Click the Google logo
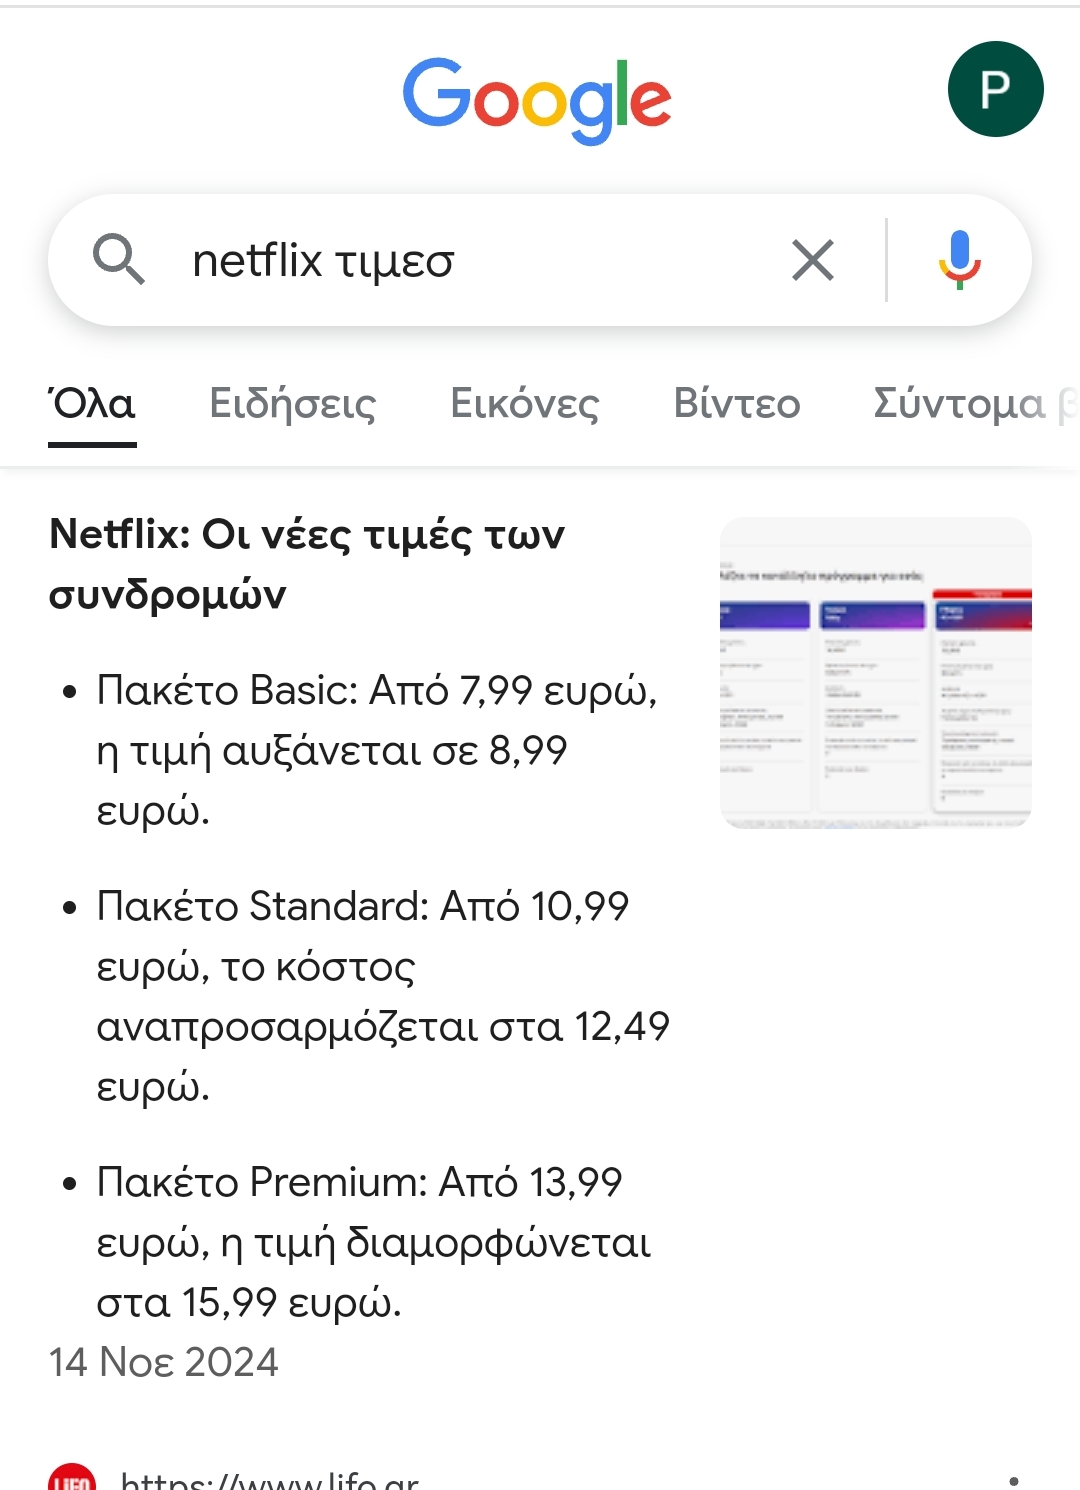 click(537, 98)
